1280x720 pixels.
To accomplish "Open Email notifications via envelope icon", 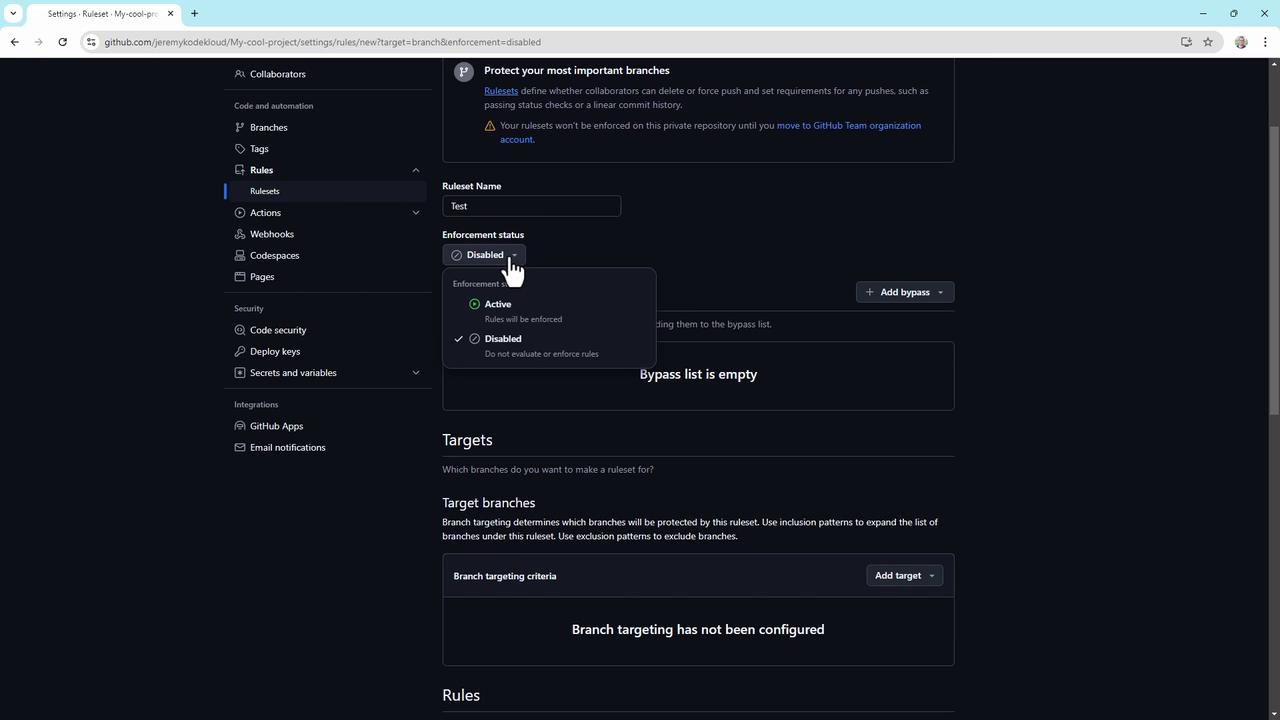I will [240, 447].
